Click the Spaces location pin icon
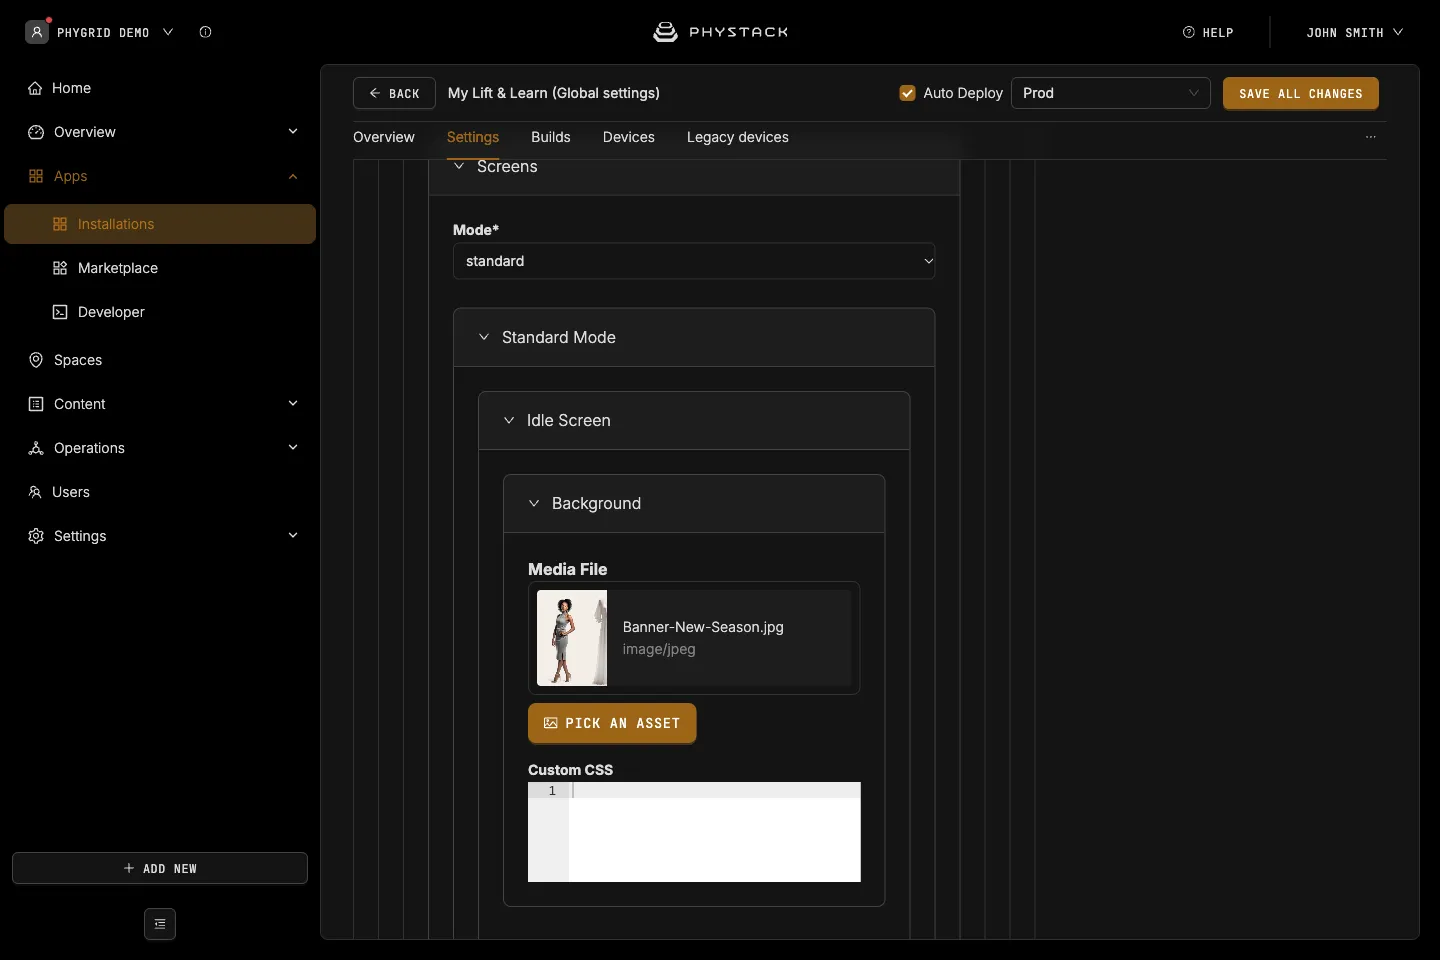Image resolution: width=1440 pixels, height=960 pixels. (x=36, y=360)
